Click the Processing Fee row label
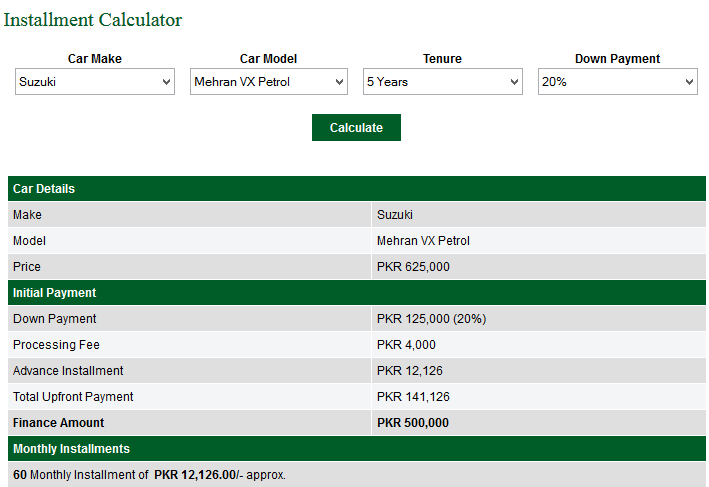The image size is (709, 487). click(56, 345)
